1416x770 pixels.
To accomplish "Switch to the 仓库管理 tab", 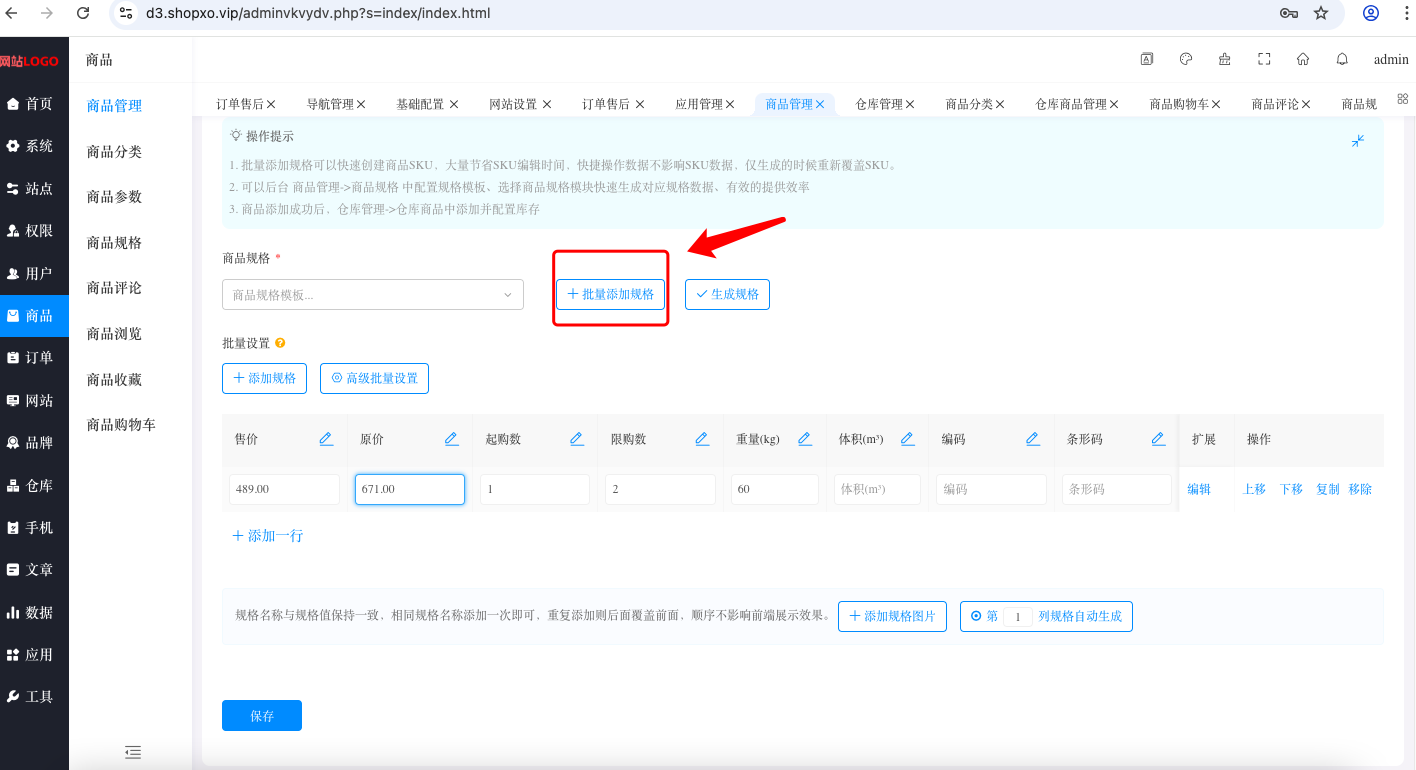I will point(879,104).
